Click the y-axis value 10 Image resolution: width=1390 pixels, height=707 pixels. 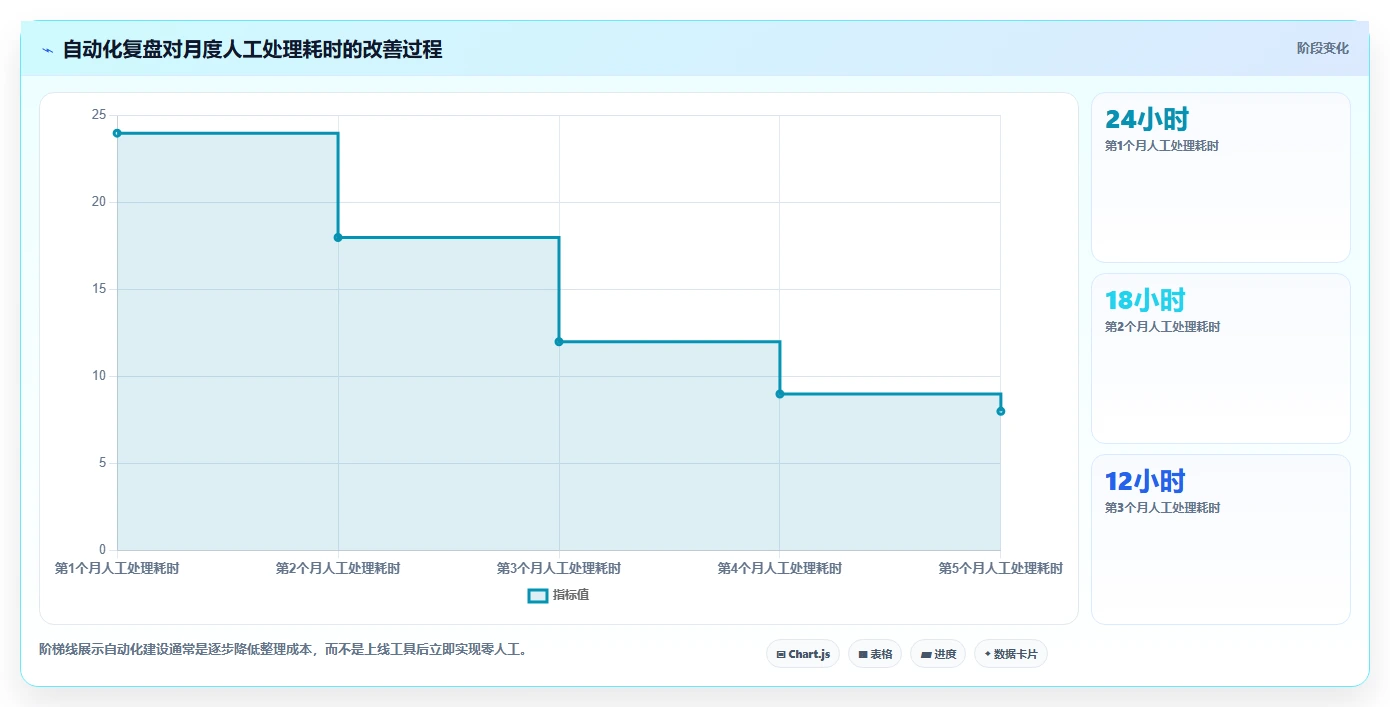pos(98,376)
